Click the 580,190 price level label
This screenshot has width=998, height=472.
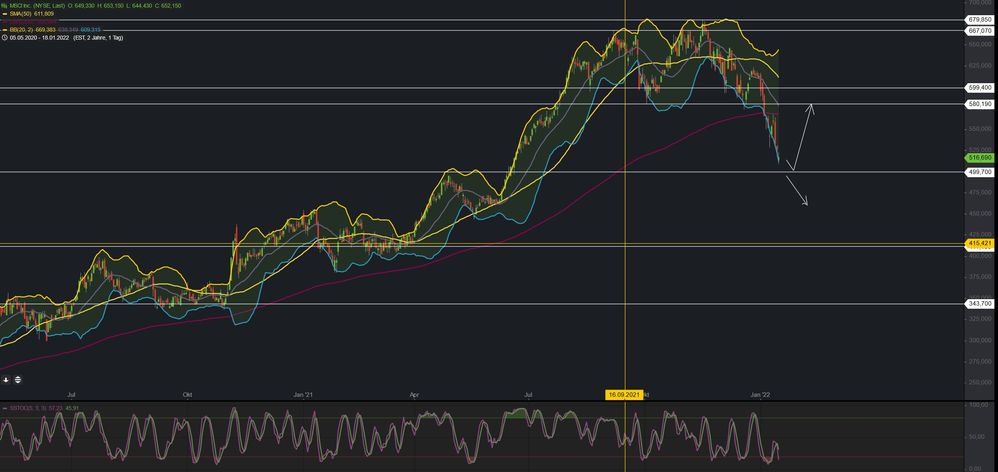[x=979, y=104]
